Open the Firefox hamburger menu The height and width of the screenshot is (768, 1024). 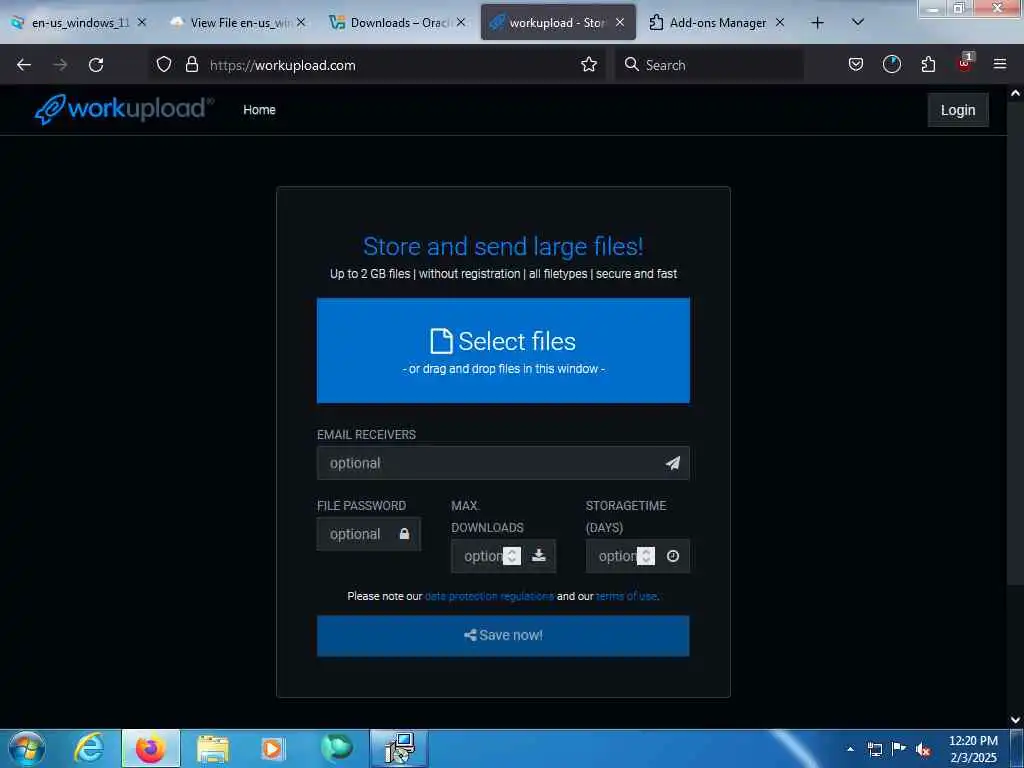(x=999, y=65)
